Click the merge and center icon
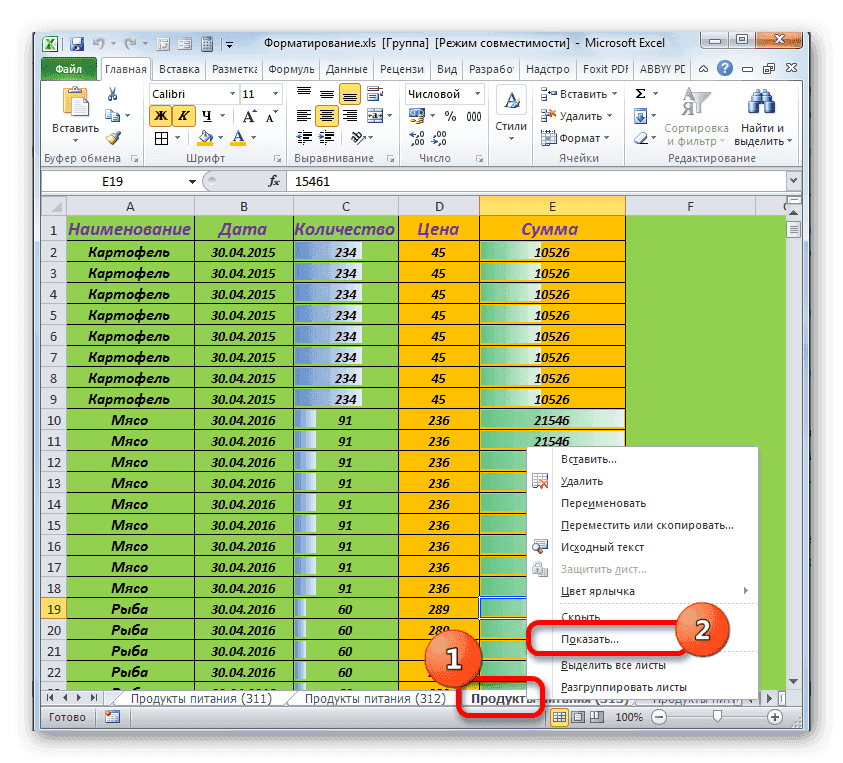This screenshot has height=763, width=843. [374, 117]
